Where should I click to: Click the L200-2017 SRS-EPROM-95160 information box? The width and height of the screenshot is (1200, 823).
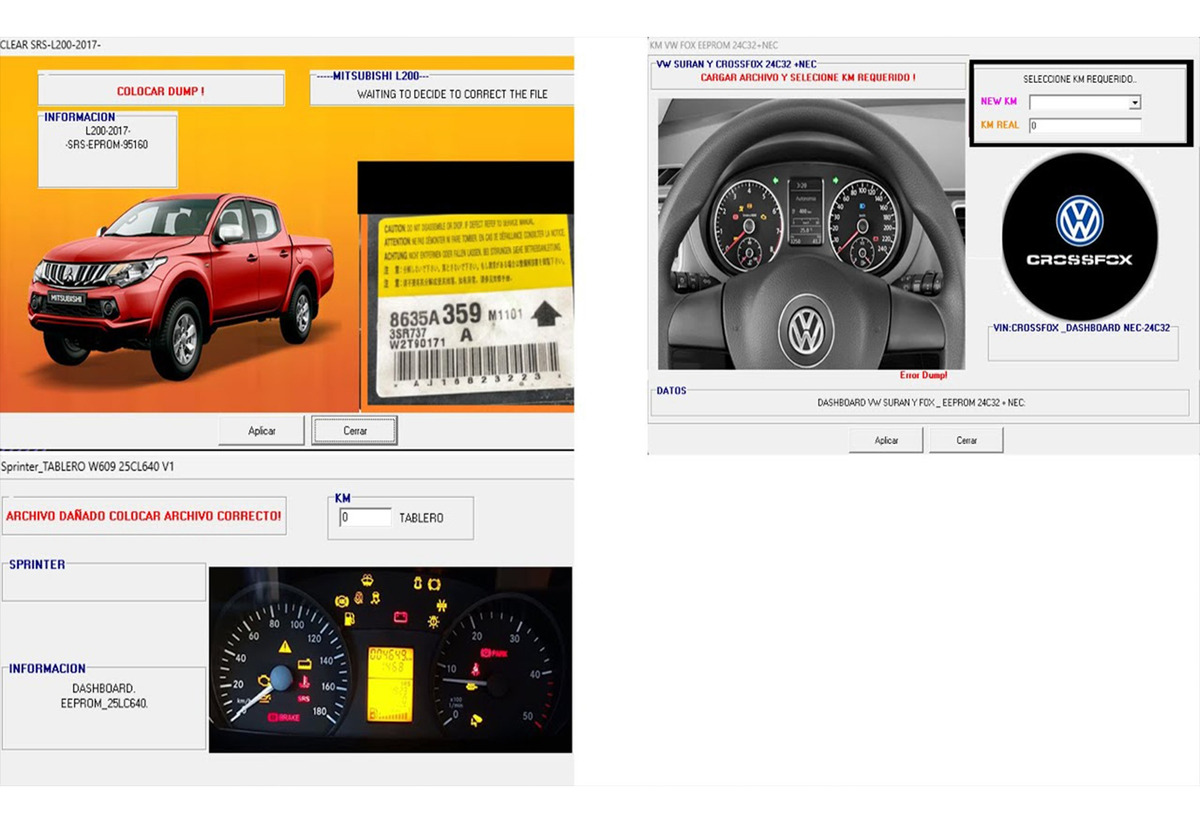[108, 152]
